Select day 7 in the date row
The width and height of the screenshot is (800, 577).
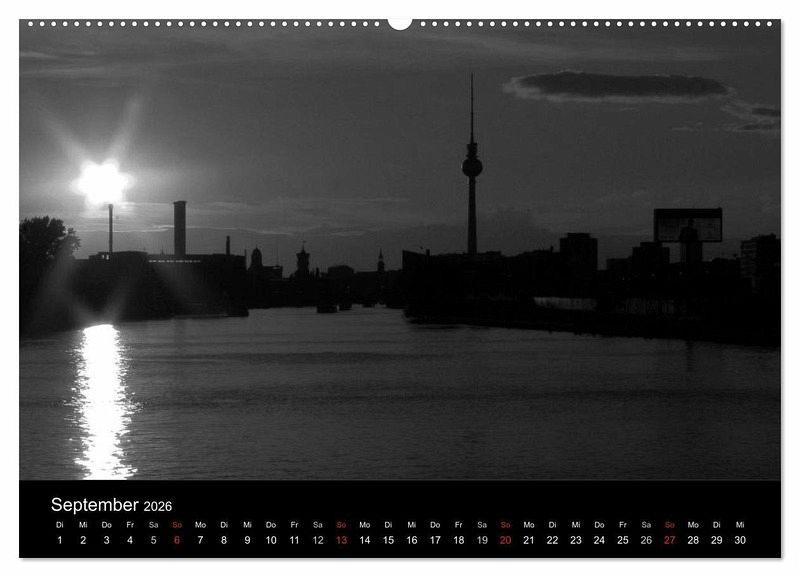click(201, 540)
